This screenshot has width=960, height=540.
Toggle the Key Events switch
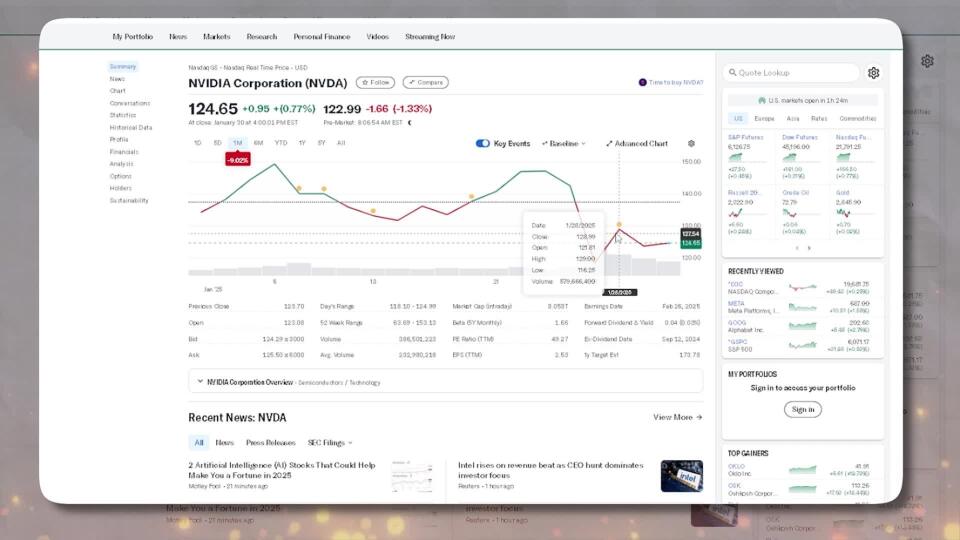click(x=482, y=143)
